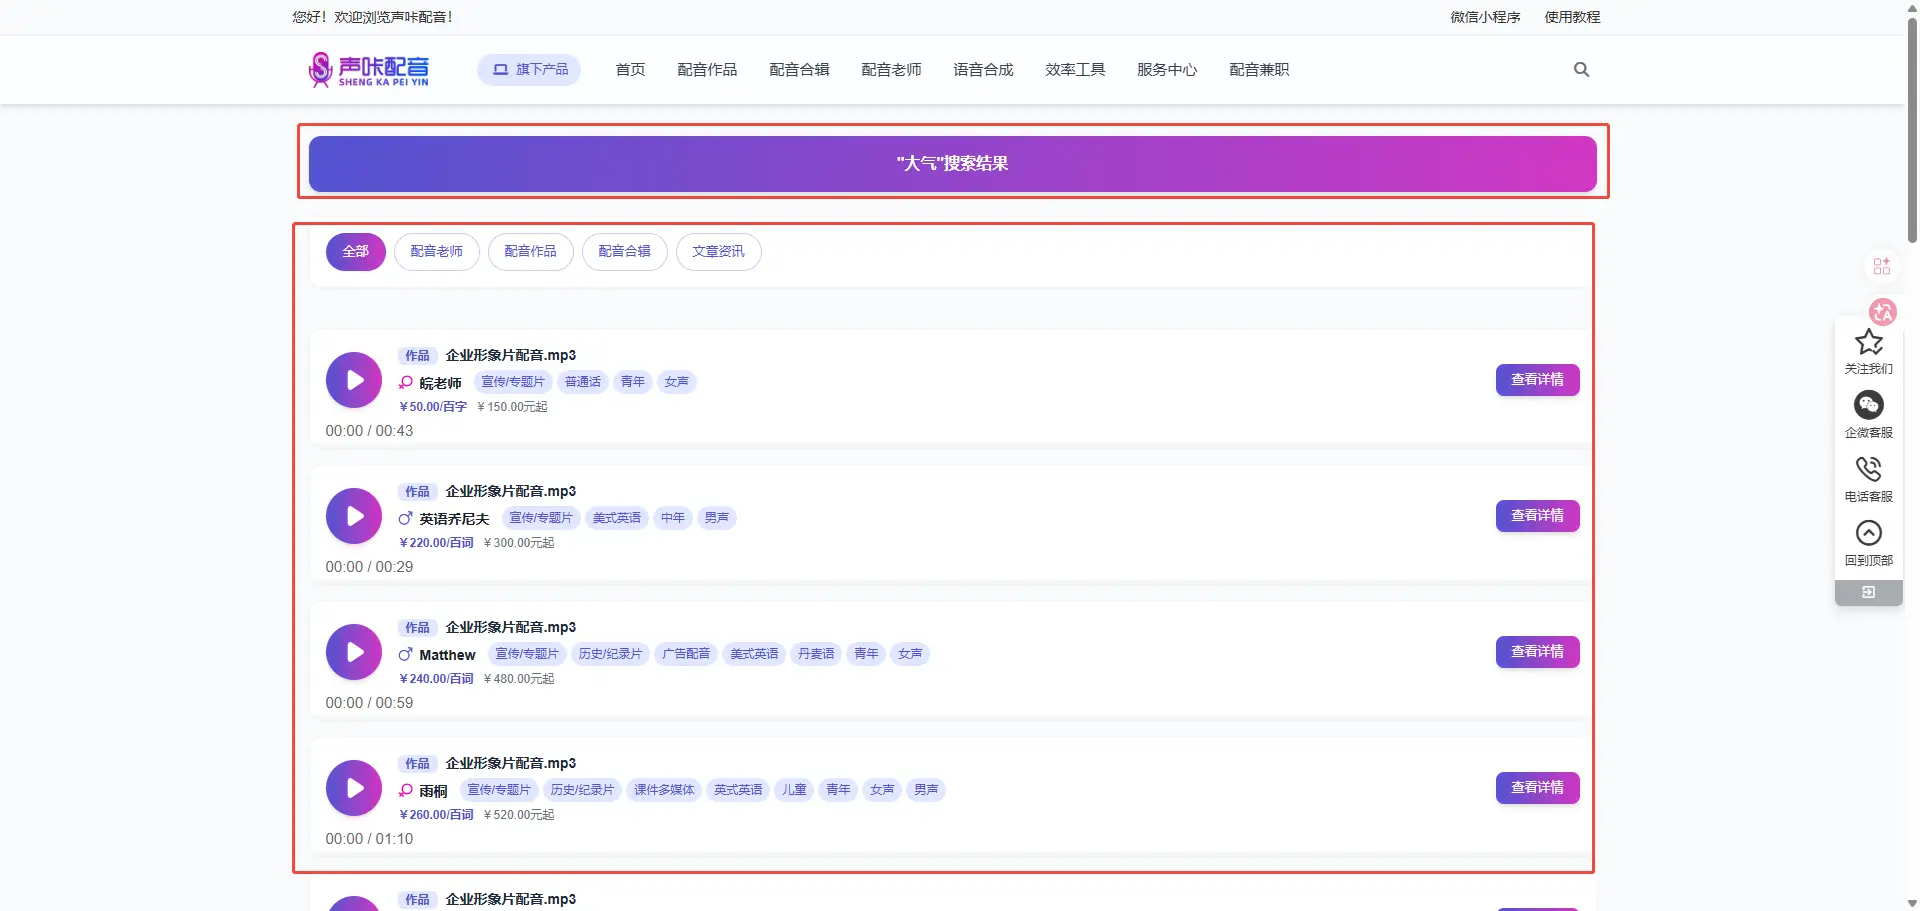Open 企微客服 WeChat chat icon
Image resolution: width=1920 pixels, height=911 pixels.
pos(1868,405)
